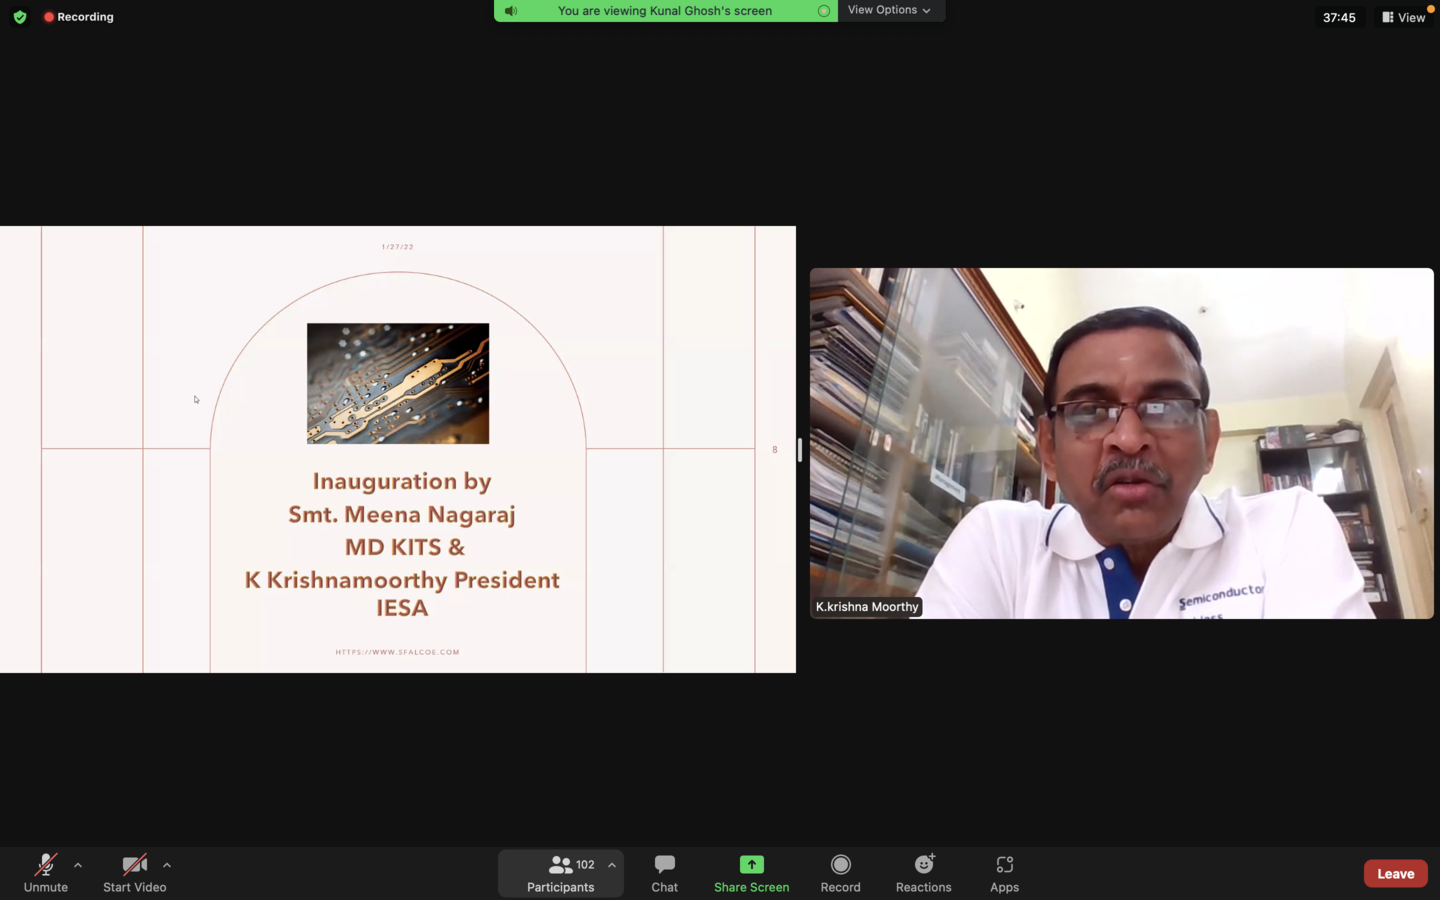Viewport: 1440px width, 900px height.
Task: Click the green encryption shield icon
Action: coord(20,17)
